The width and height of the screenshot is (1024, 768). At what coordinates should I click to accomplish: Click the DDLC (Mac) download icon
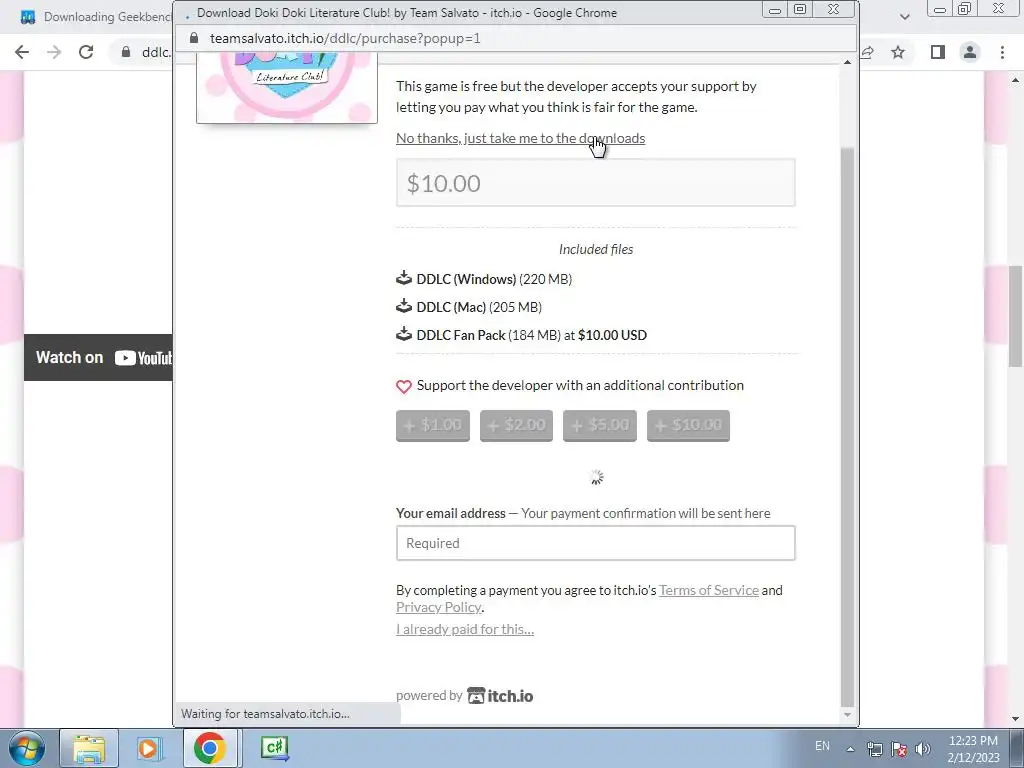click(x=404, y=306)
